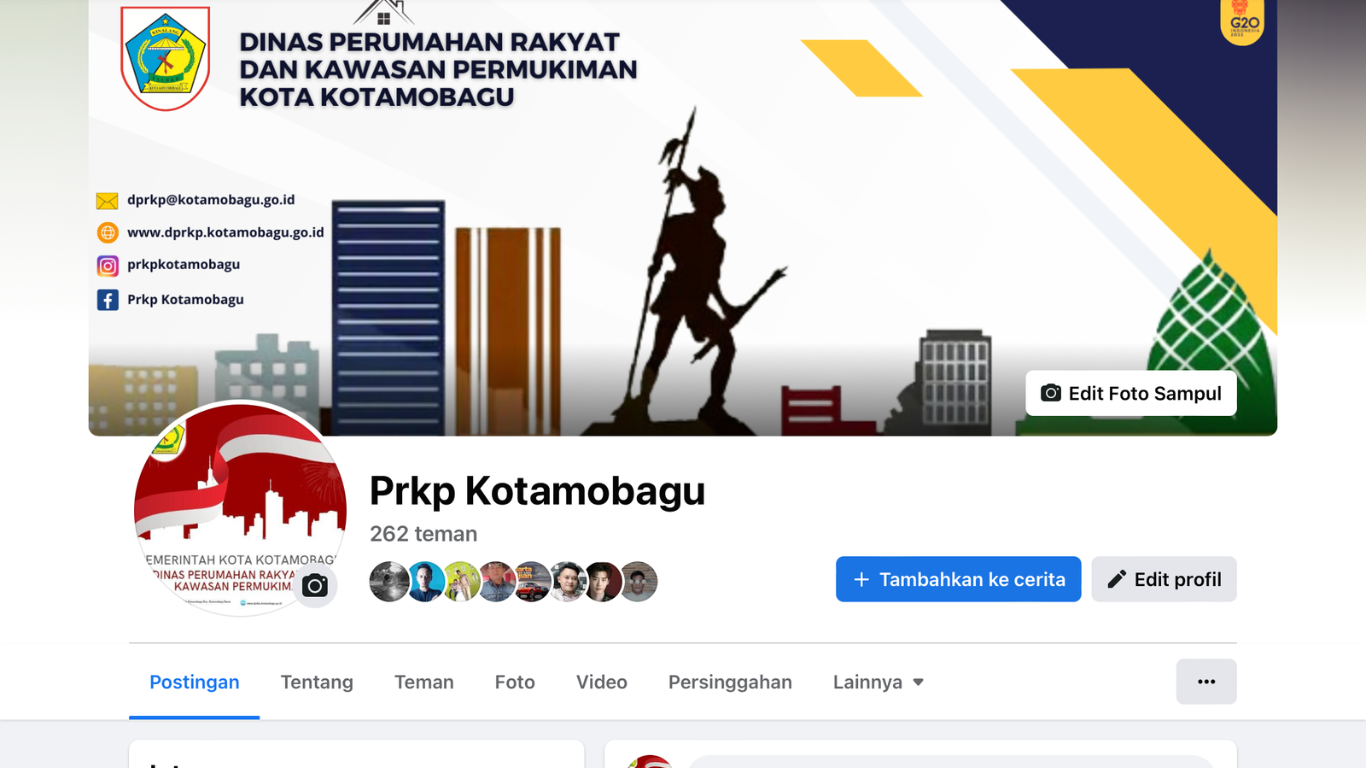The height and width of the screenshot is (768, 1366).
Task: Click the Instagram icon in cover photo
Action: pyautogui.click(x=108, y=265)
